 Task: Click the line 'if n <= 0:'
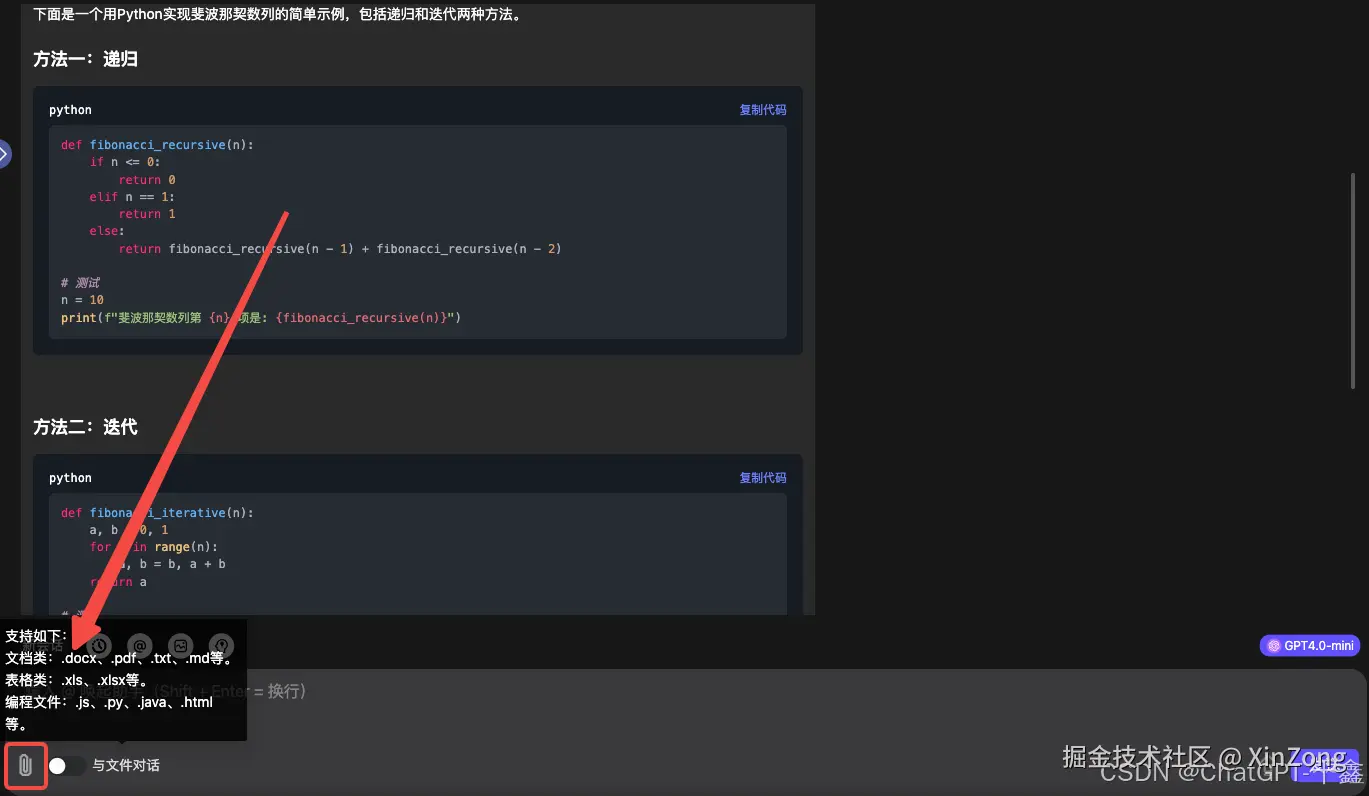click(x=125, y=162)
